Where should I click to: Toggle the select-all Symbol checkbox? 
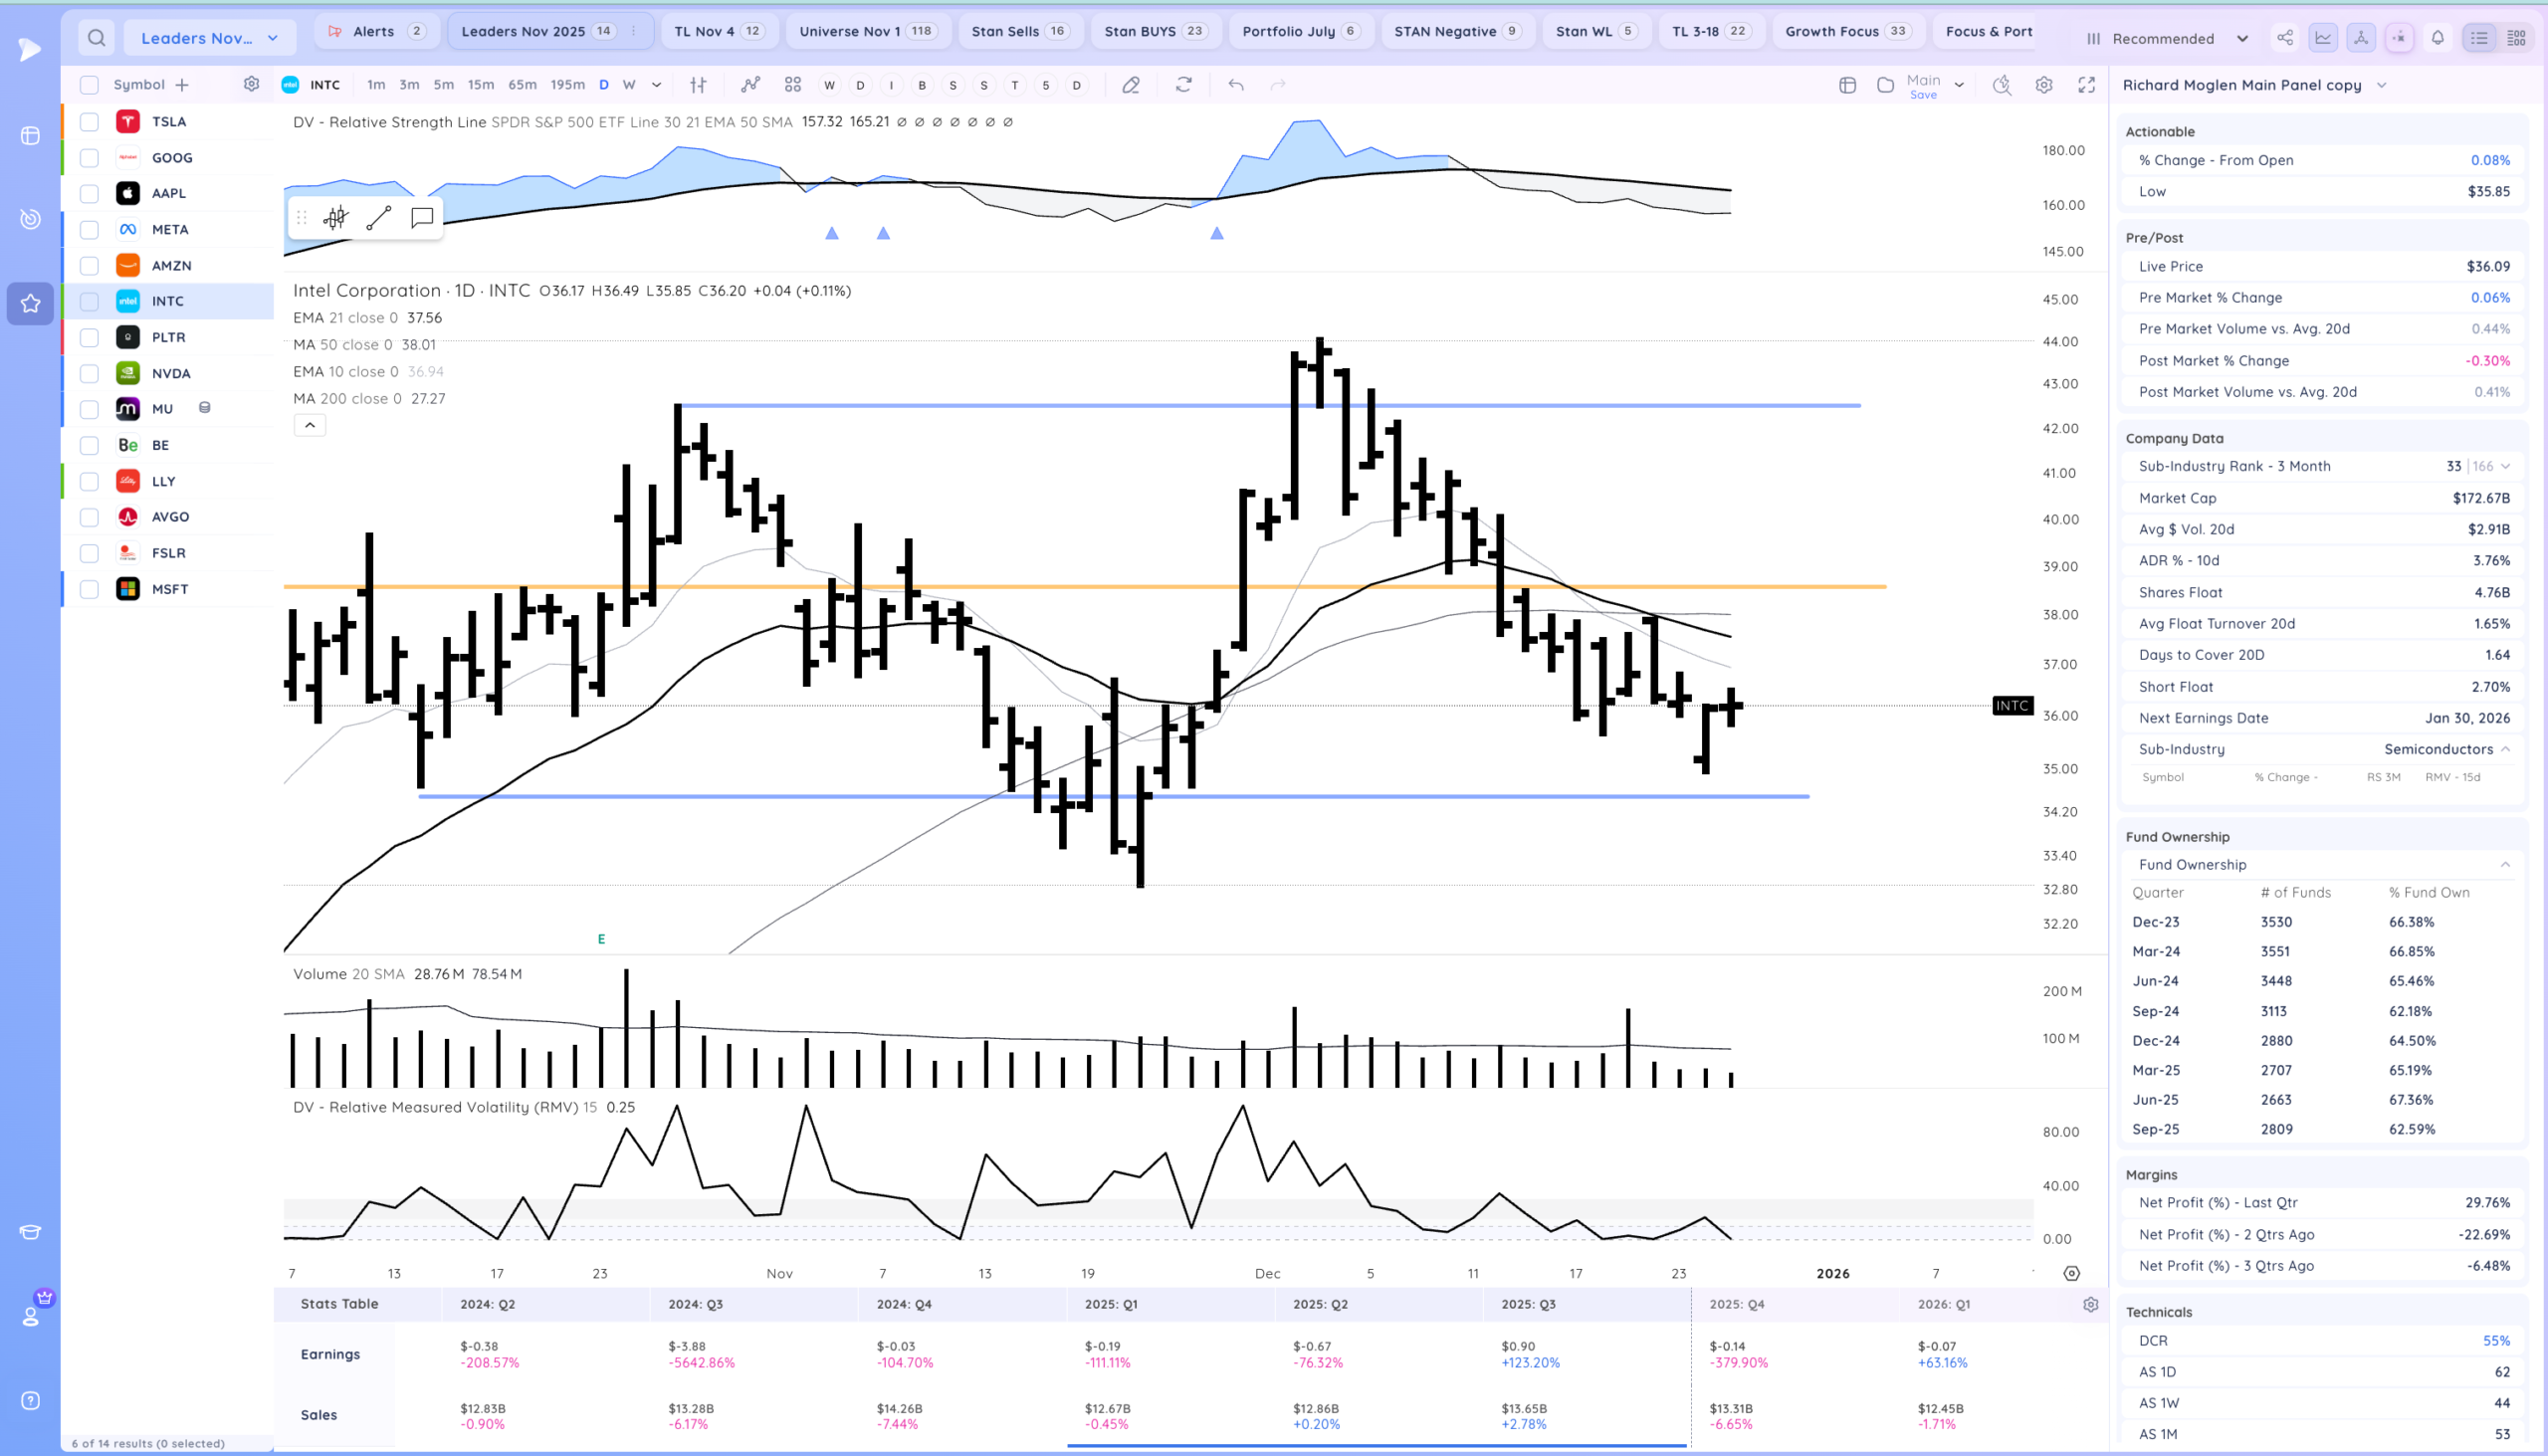(89, 85)
